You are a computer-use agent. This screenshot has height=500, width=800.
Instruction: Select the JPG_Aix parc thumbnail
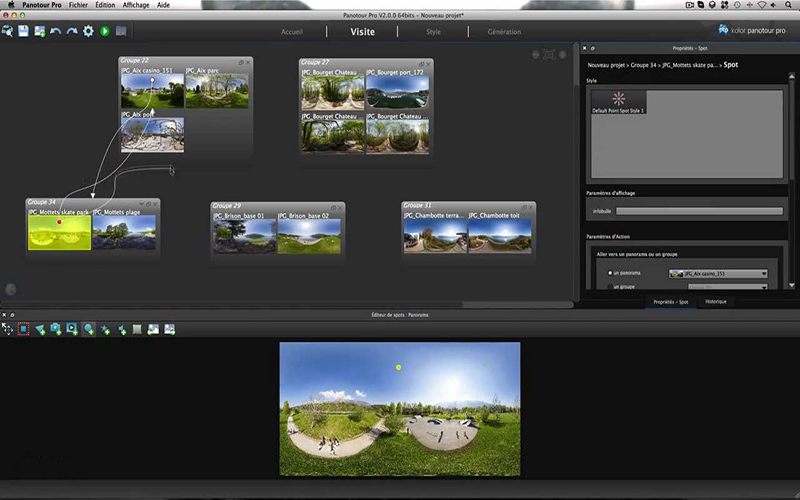coord(217,90)
